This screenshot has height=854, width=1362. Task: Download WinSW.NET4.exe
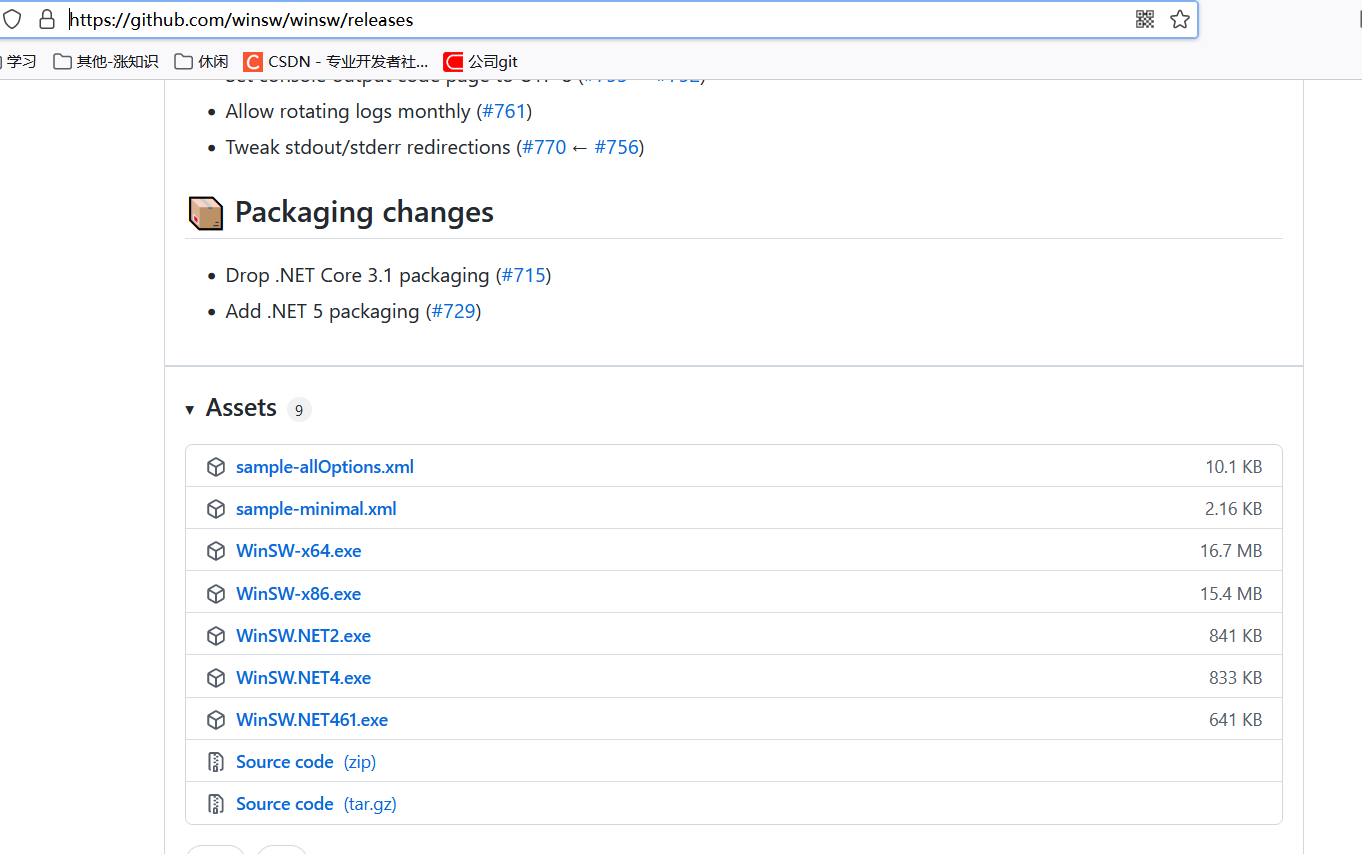pos(303,678)
